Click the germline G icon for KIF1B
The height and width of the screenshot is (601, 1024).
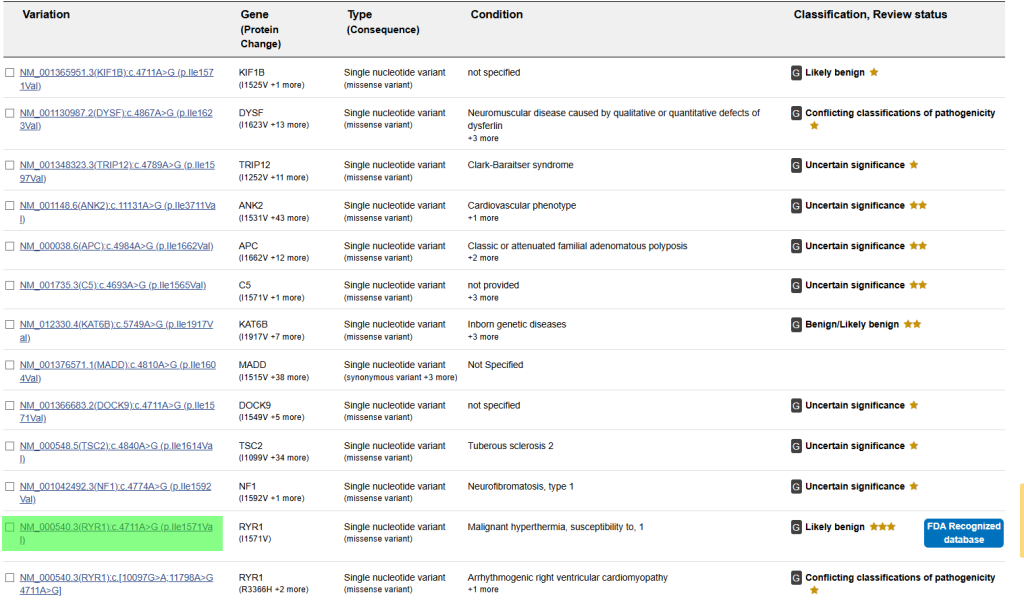[x=796, y=73]
